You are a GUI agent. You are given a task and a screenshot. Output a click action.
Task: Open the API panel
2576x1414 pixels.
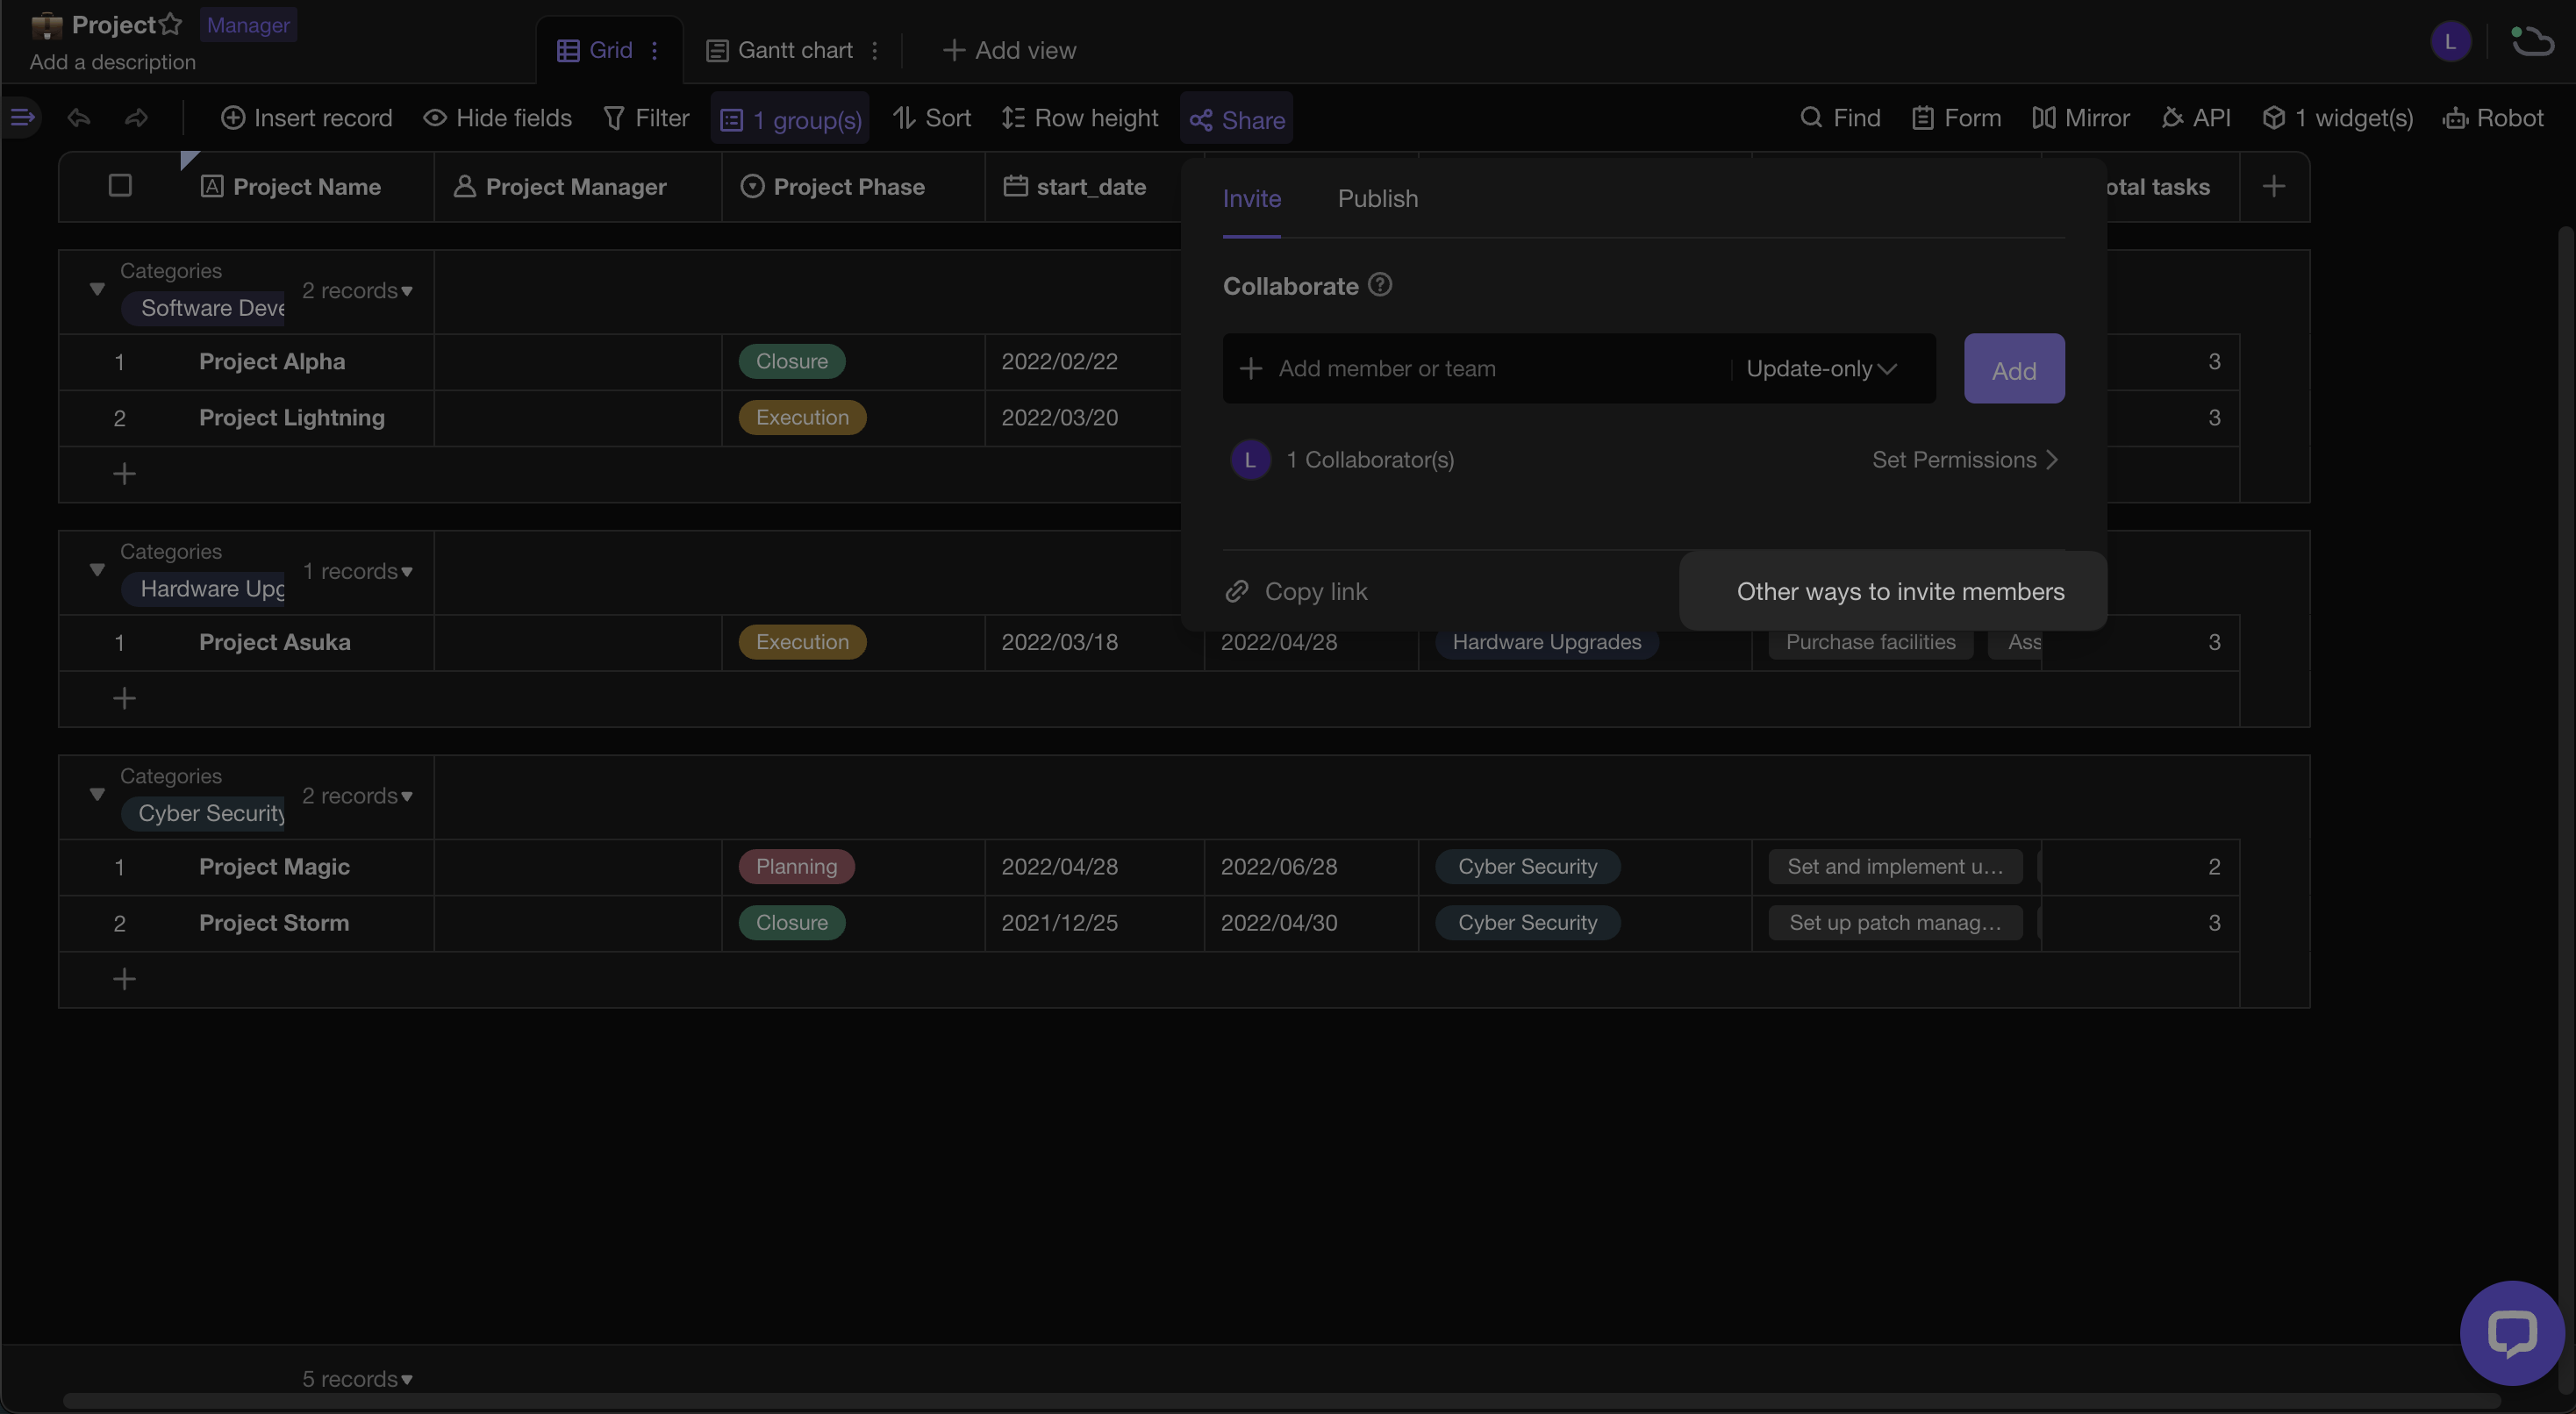pos(2196,118)
